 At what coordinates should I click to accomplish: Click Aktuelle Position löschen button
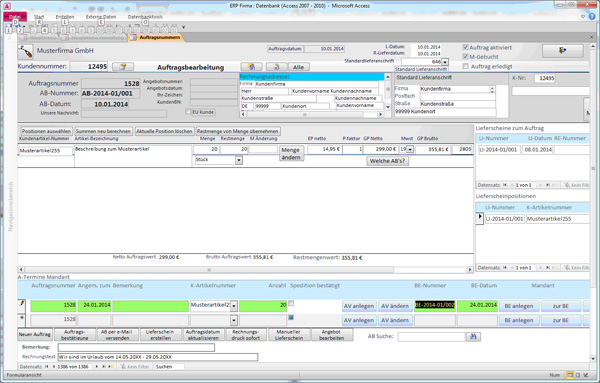click(165, 131)
